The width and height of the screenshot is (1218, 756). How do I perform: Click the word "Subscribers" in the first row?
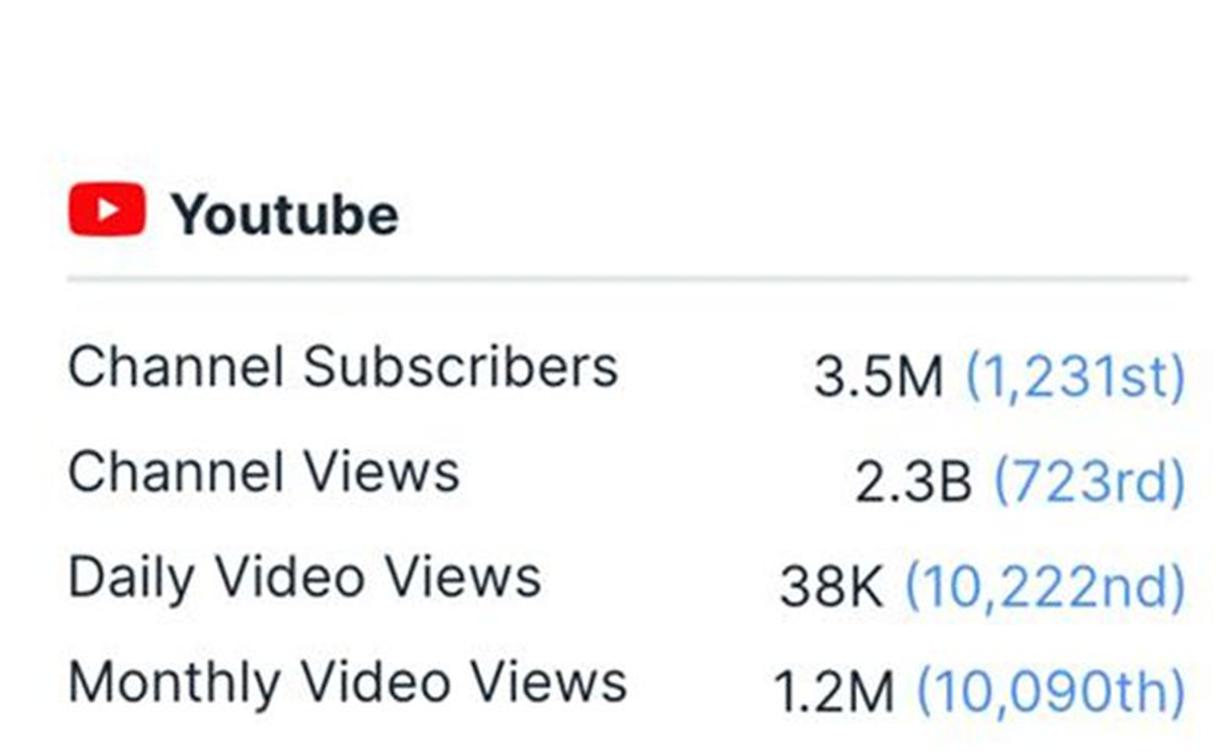(x=460, y=367)
